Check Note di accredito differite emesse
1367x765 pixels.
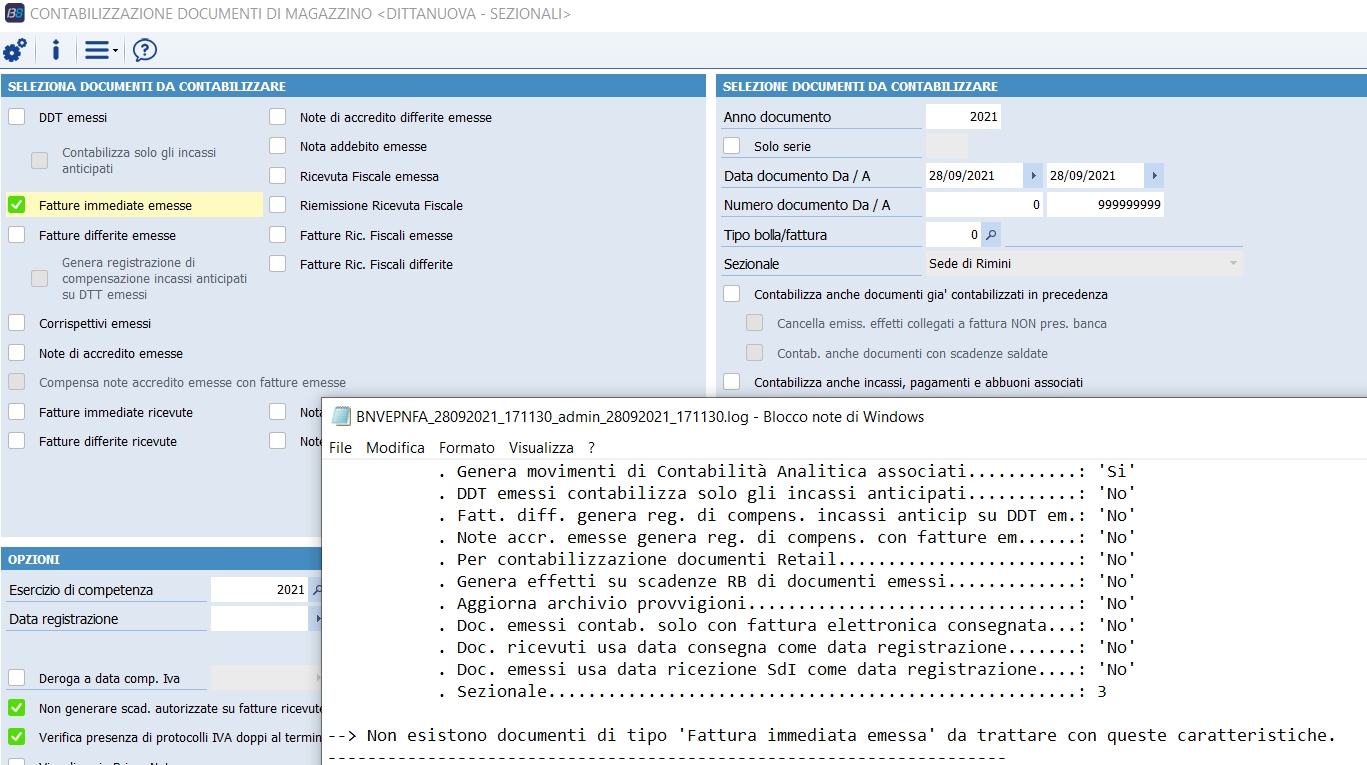point(278,117)
